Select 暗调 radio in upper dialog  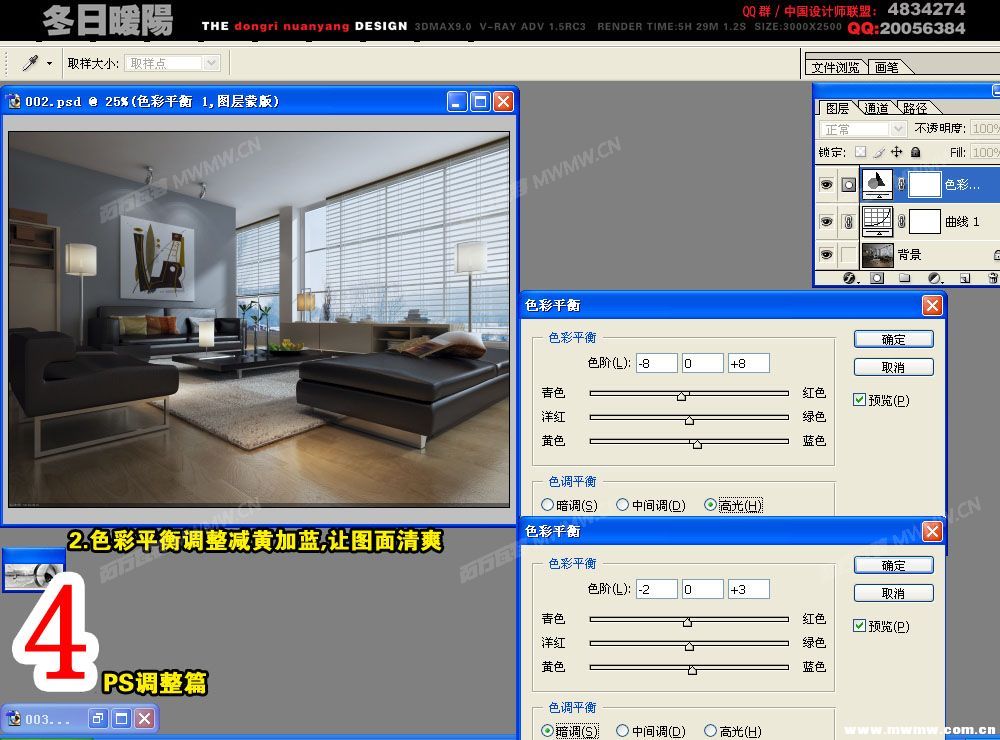(547, 505)
